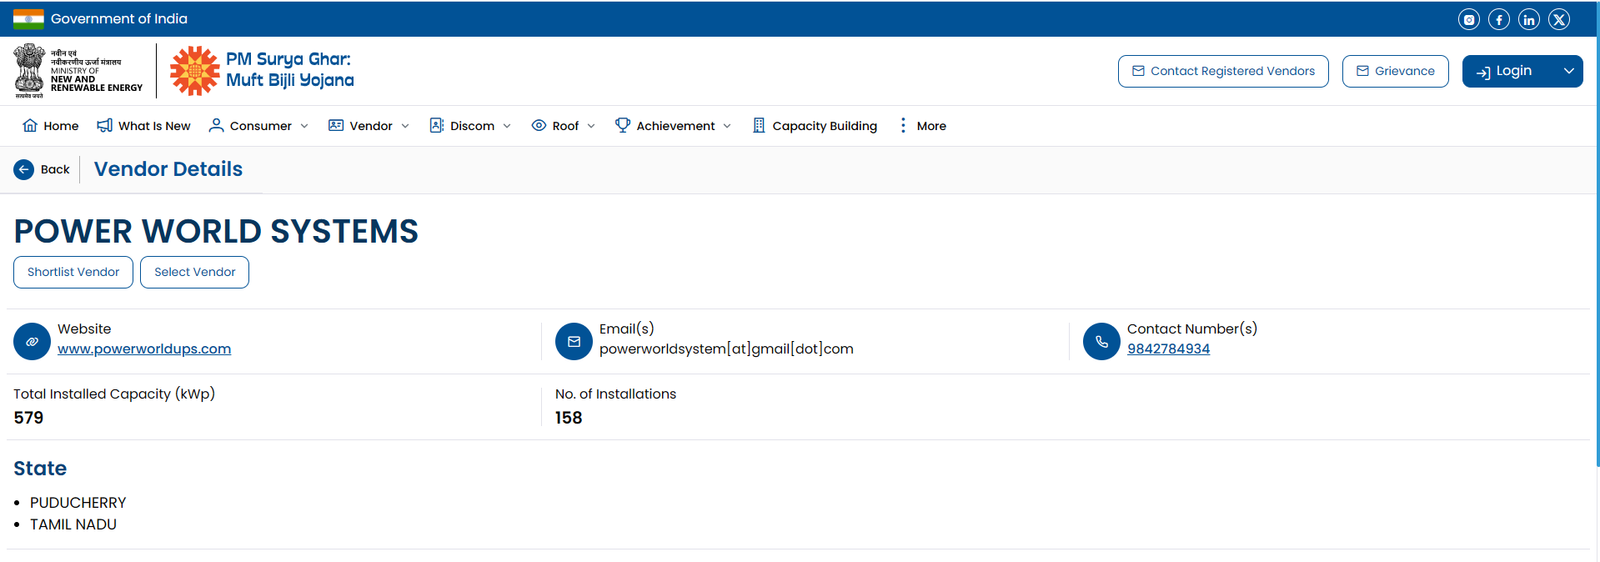The height and width of the screenshot is (562, 1600).
Task: Click the Vendor Details page title
Action: pyautogui.click(x=168, y=169)
